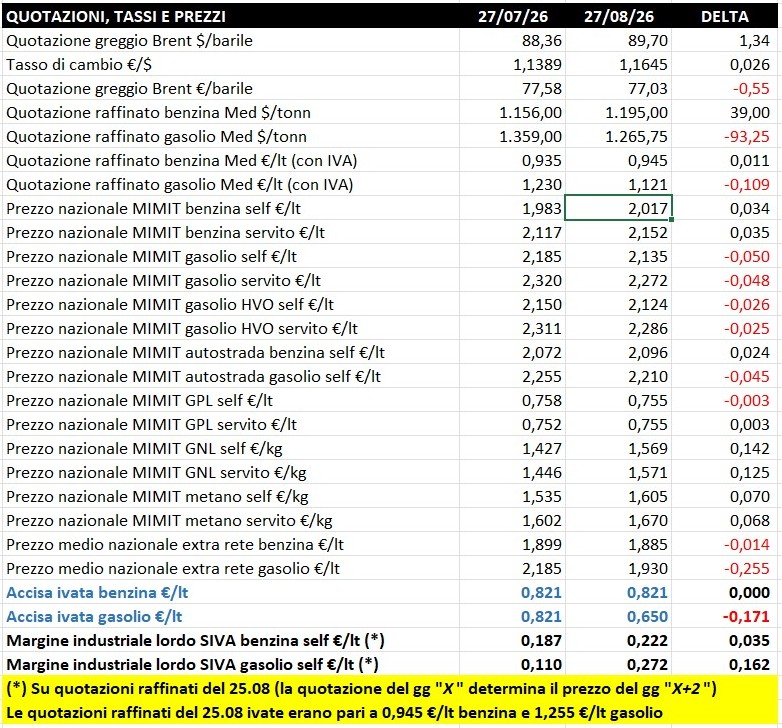Select extra rete gasolio delta -0,255

(x=725, y=568)
